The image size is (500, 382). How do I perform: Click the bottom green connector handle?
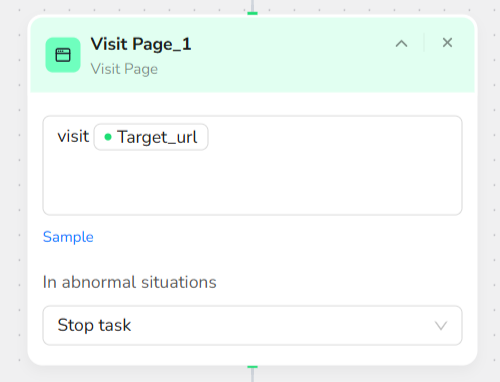252,367
